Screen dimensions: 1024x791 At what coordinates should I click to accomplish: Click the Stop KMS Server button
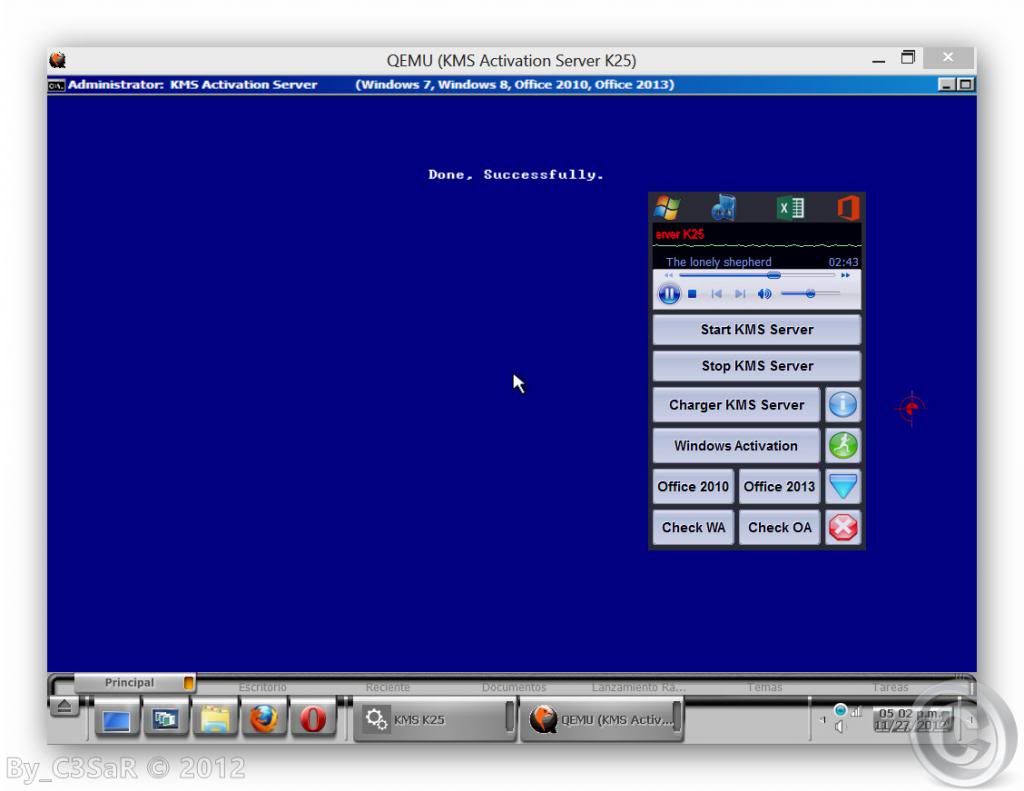(757, 366)
